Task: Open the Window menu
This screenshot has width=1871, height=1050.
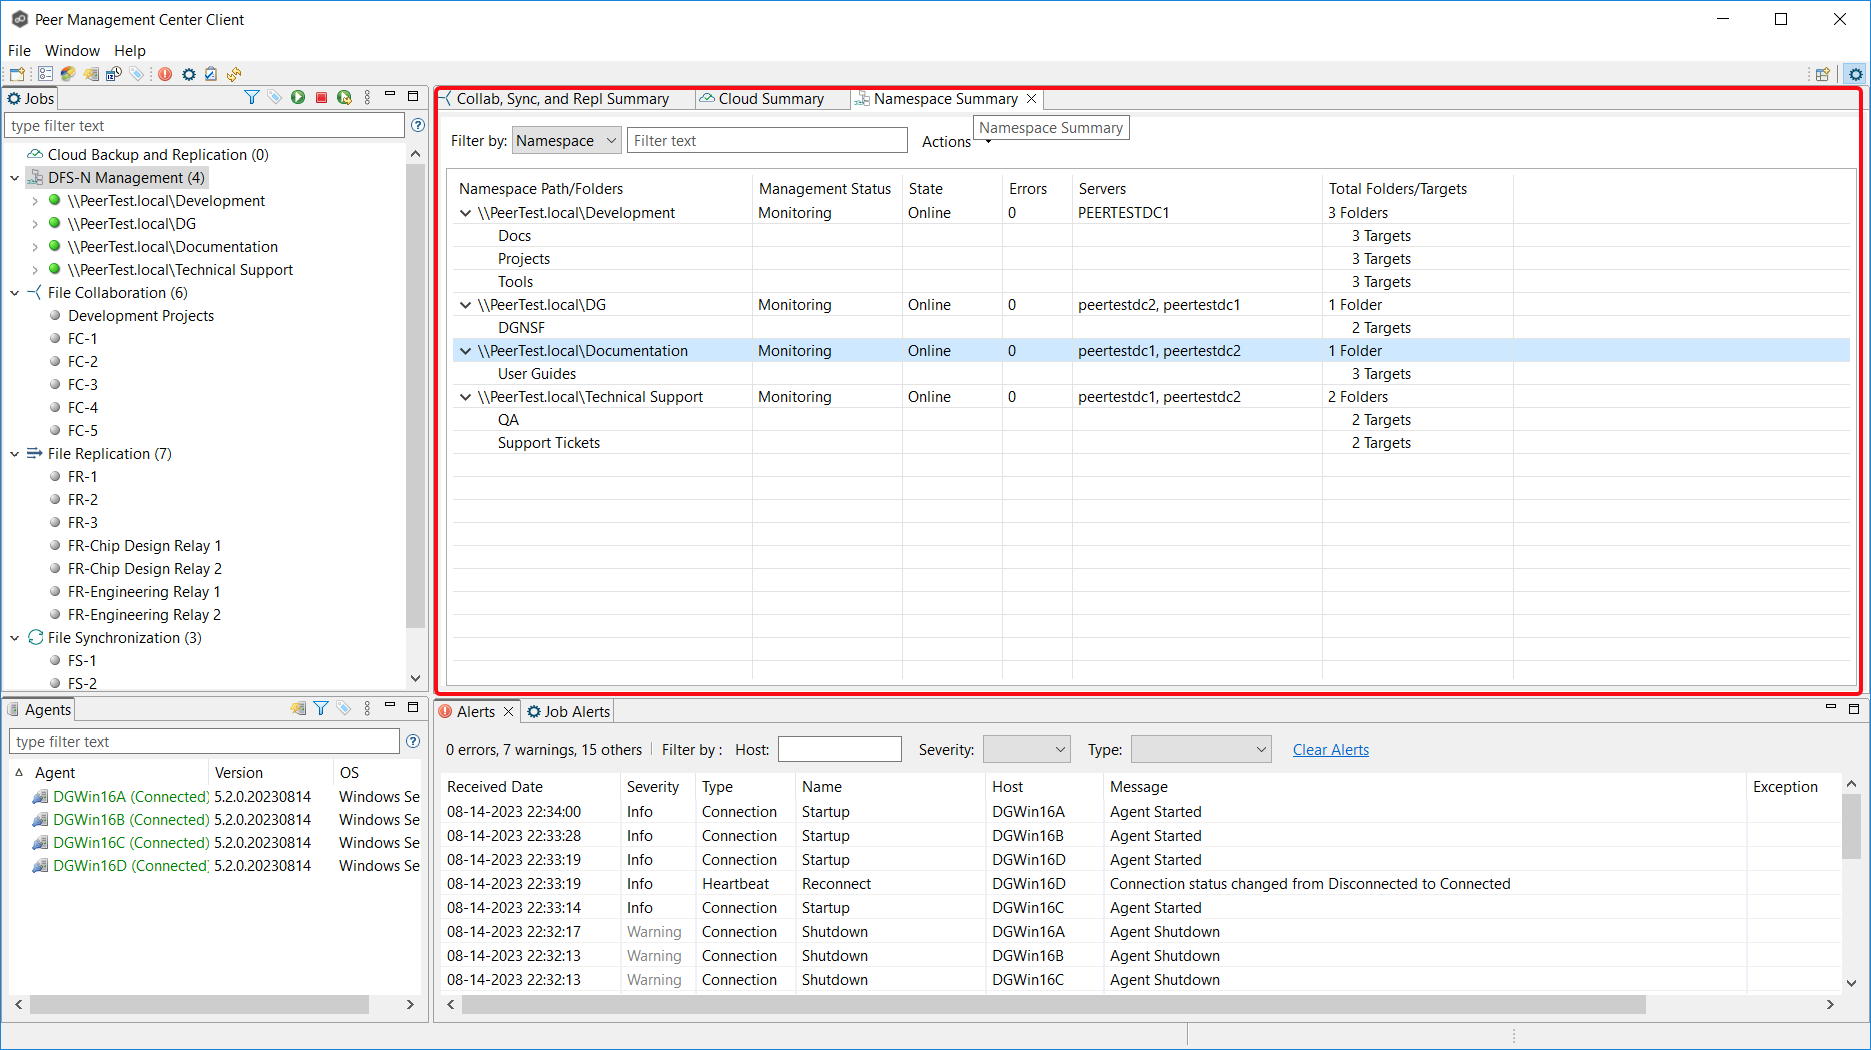Action: (x=72, y=50)
